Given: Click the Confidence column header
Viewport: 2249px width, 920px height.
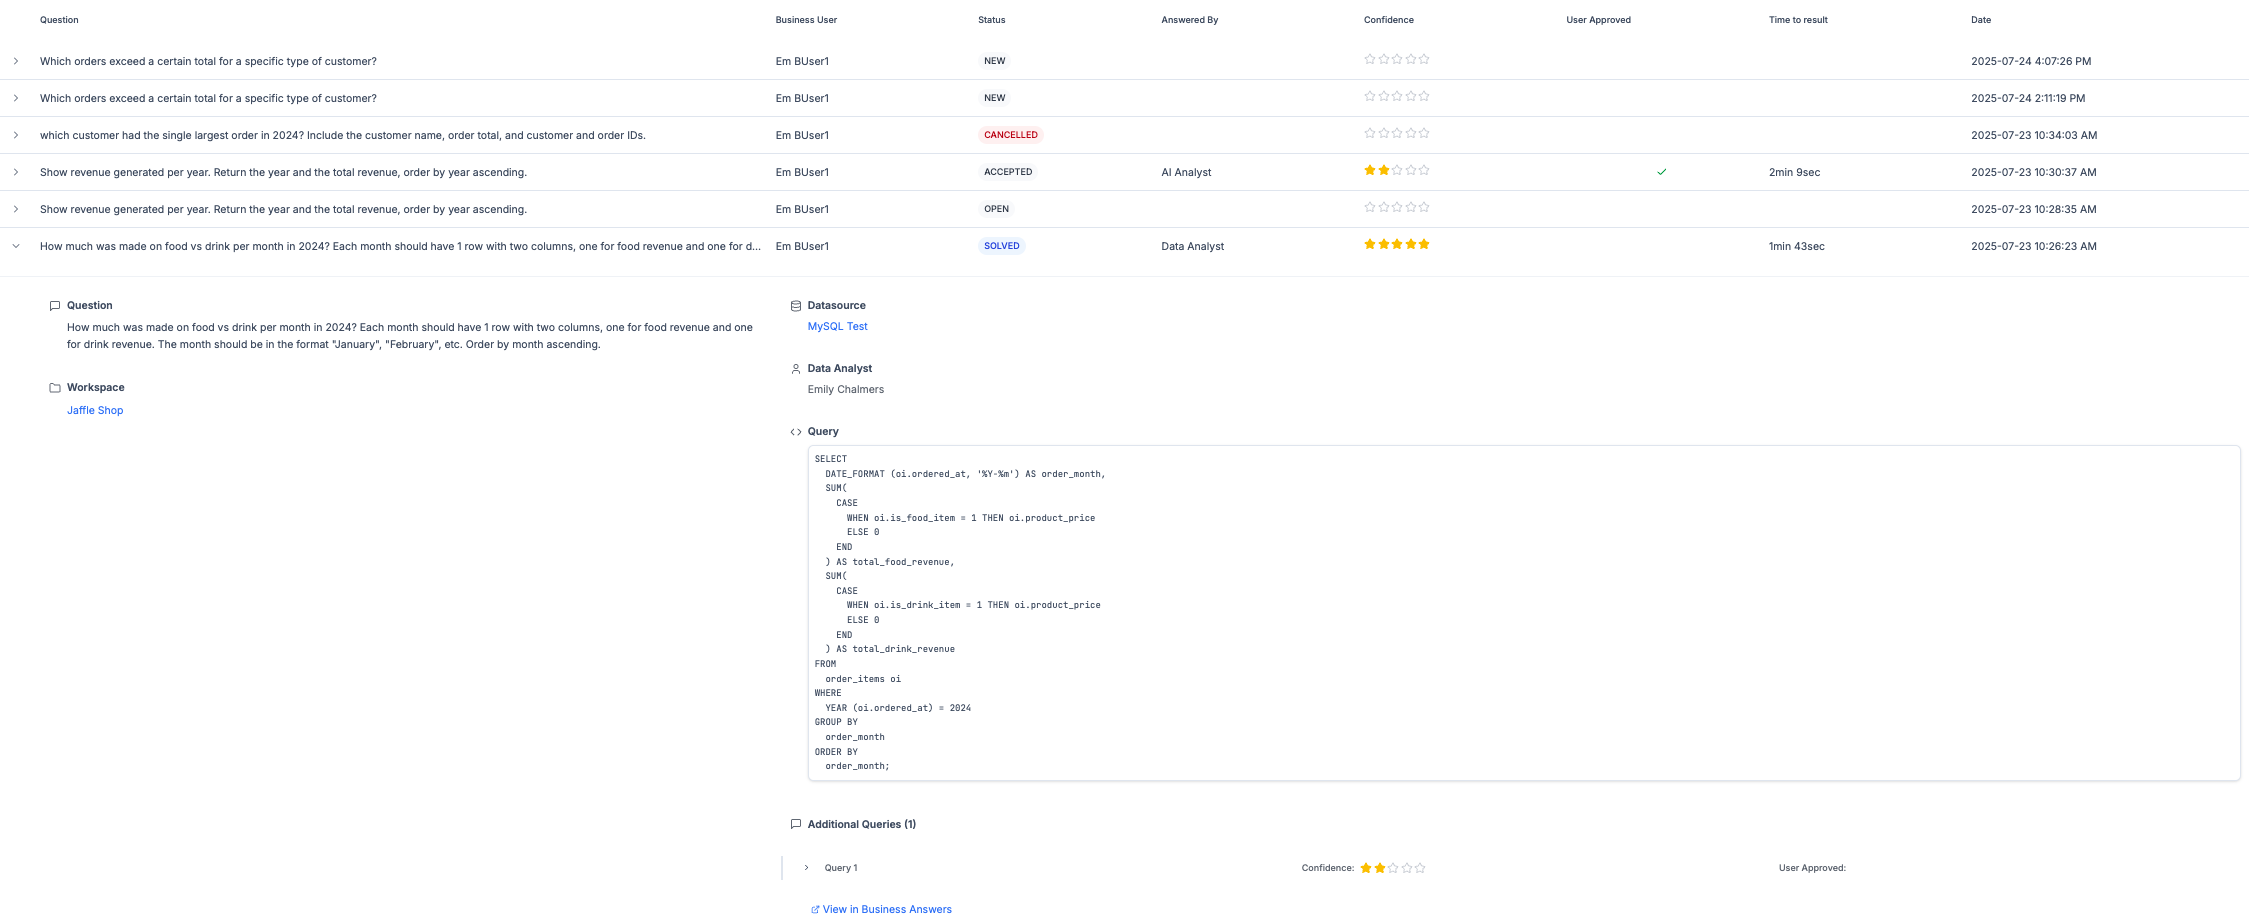Looking at the screenshot, I should 1388,20.
